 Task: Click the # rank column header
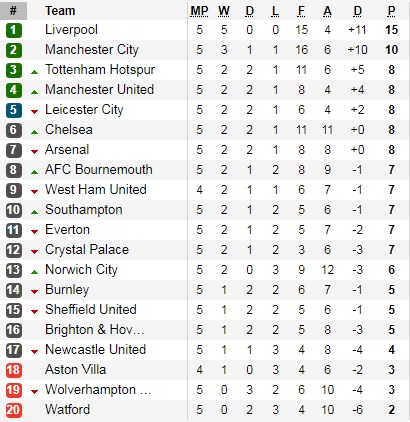point(13,11)
